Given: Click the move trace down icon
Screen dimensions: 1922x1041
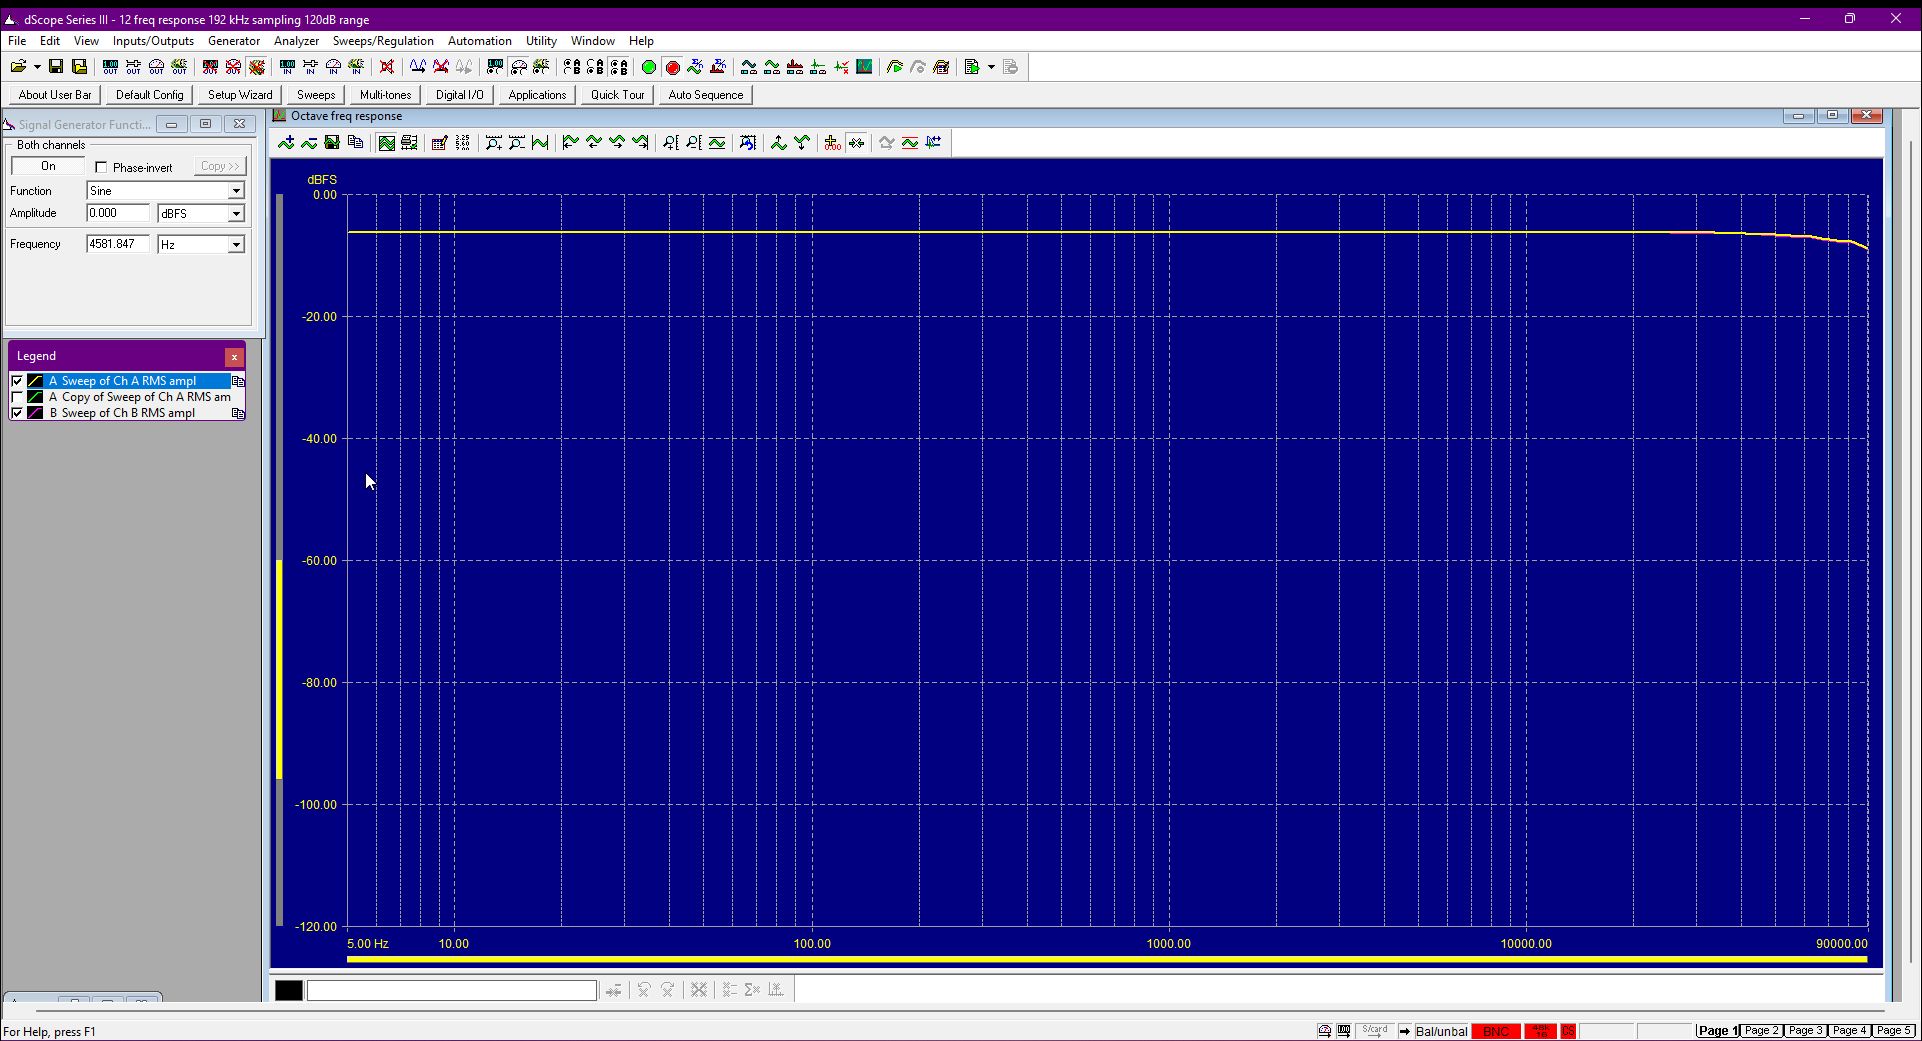Looking at the screenshot, I should coord(802,143).
